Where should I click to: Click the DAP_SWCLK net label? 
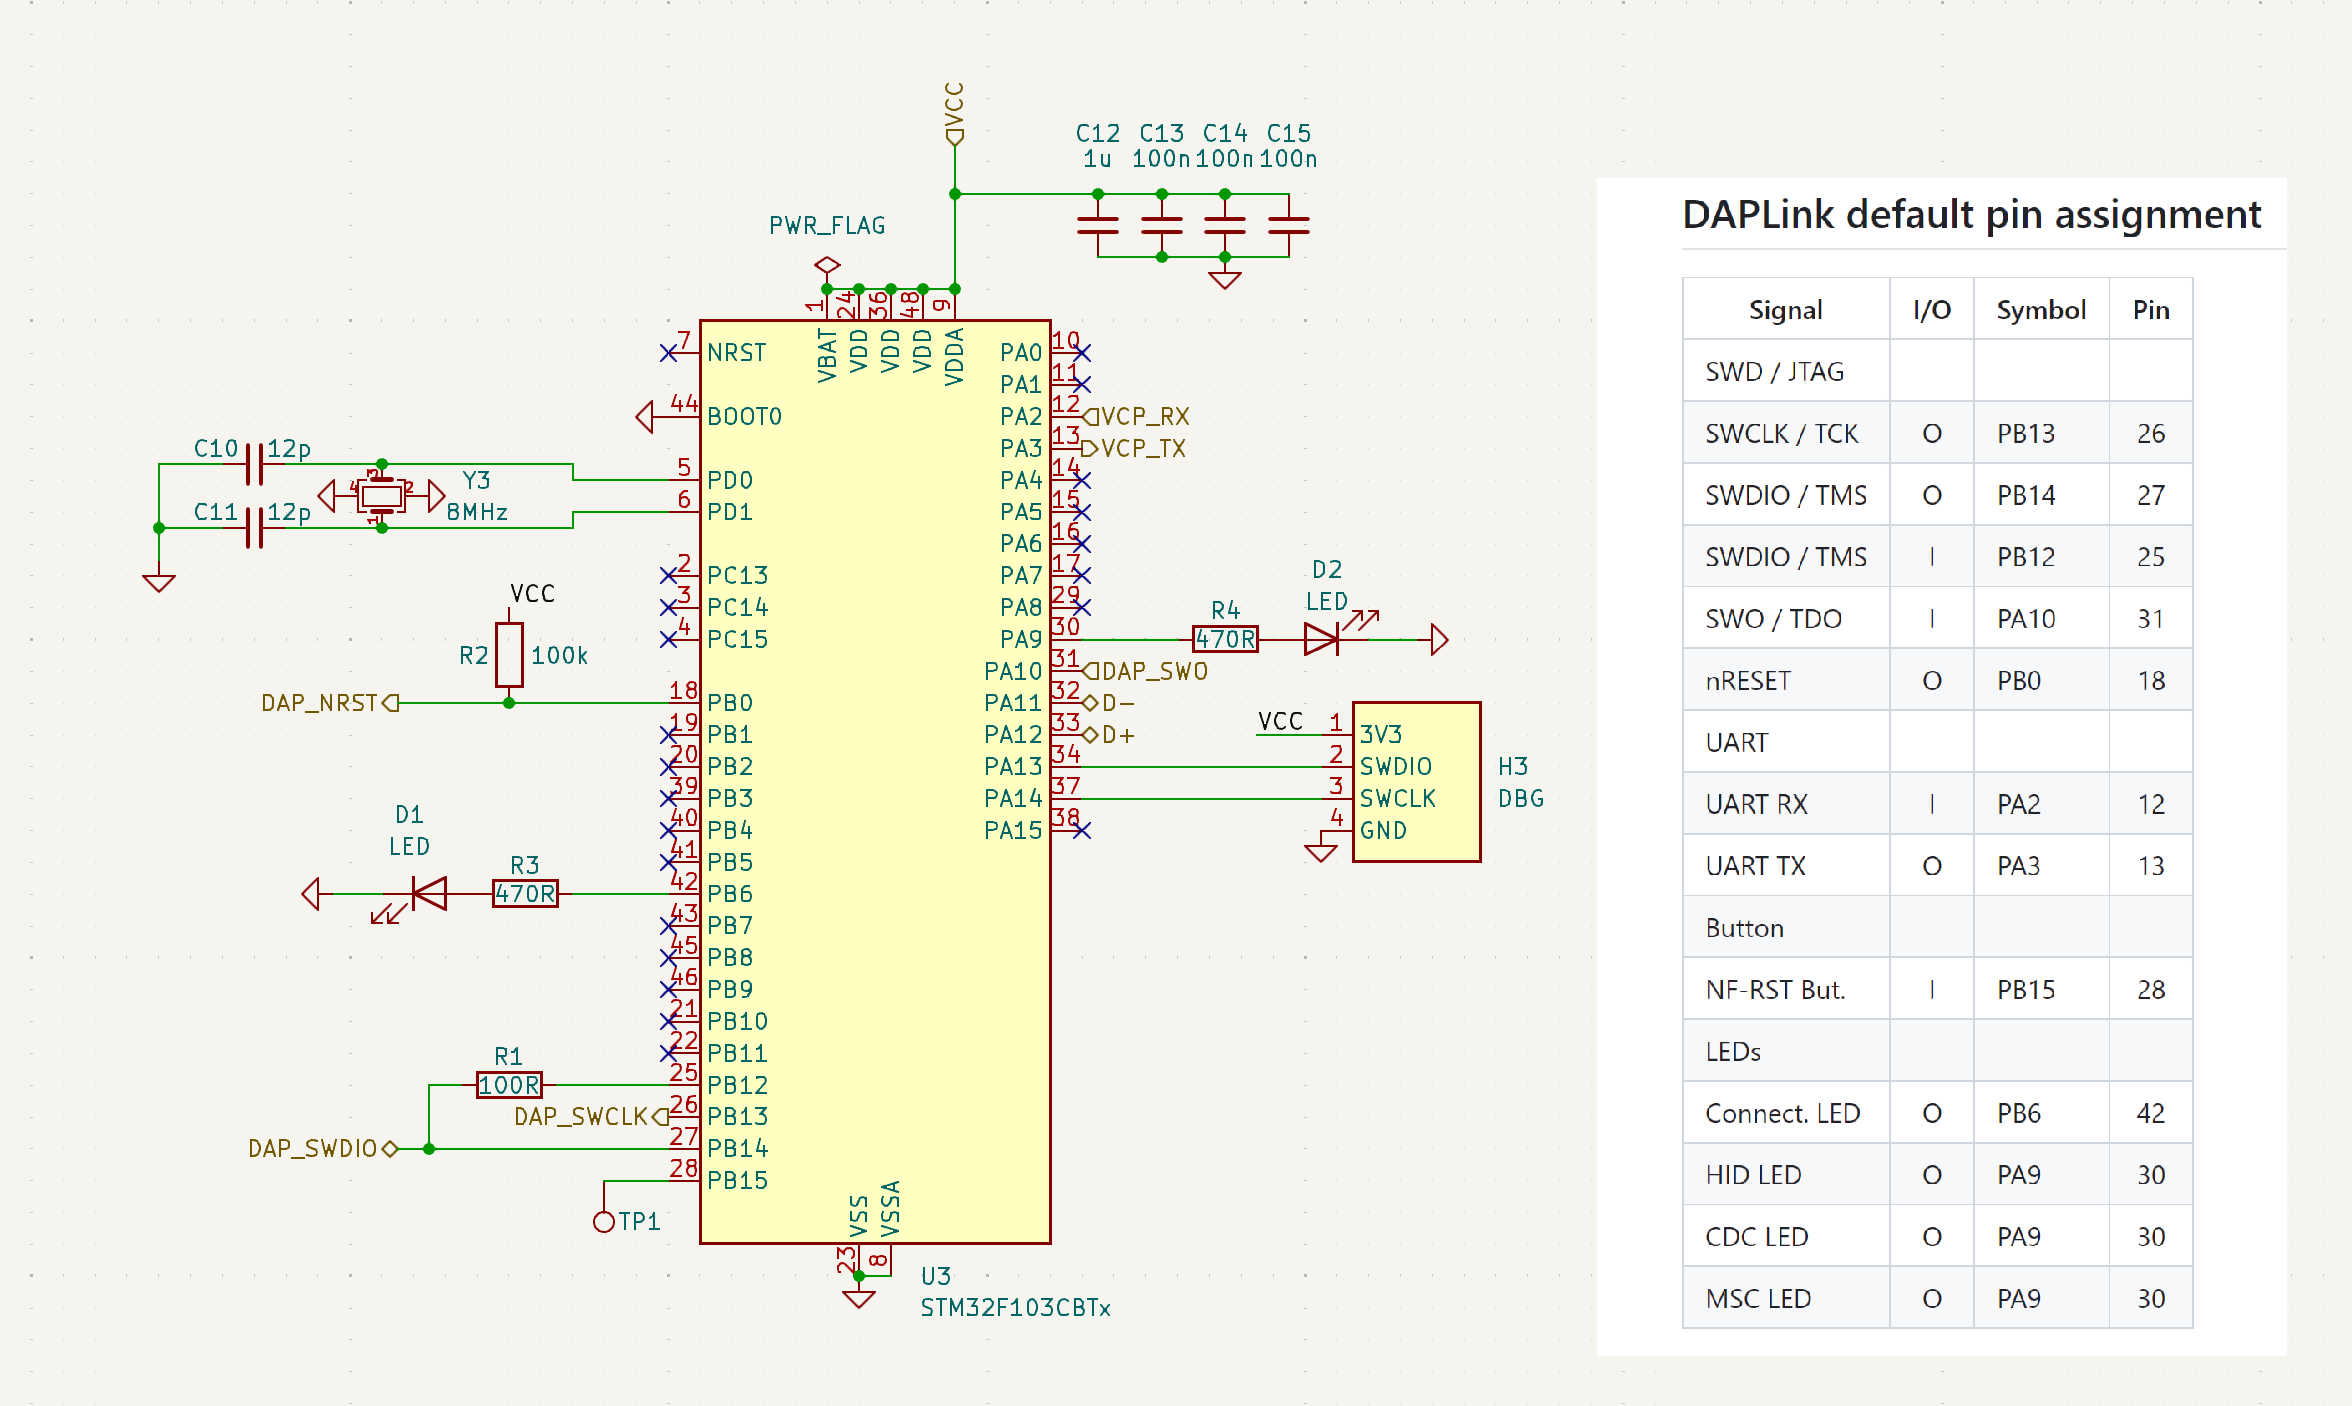coord(591,1116)
